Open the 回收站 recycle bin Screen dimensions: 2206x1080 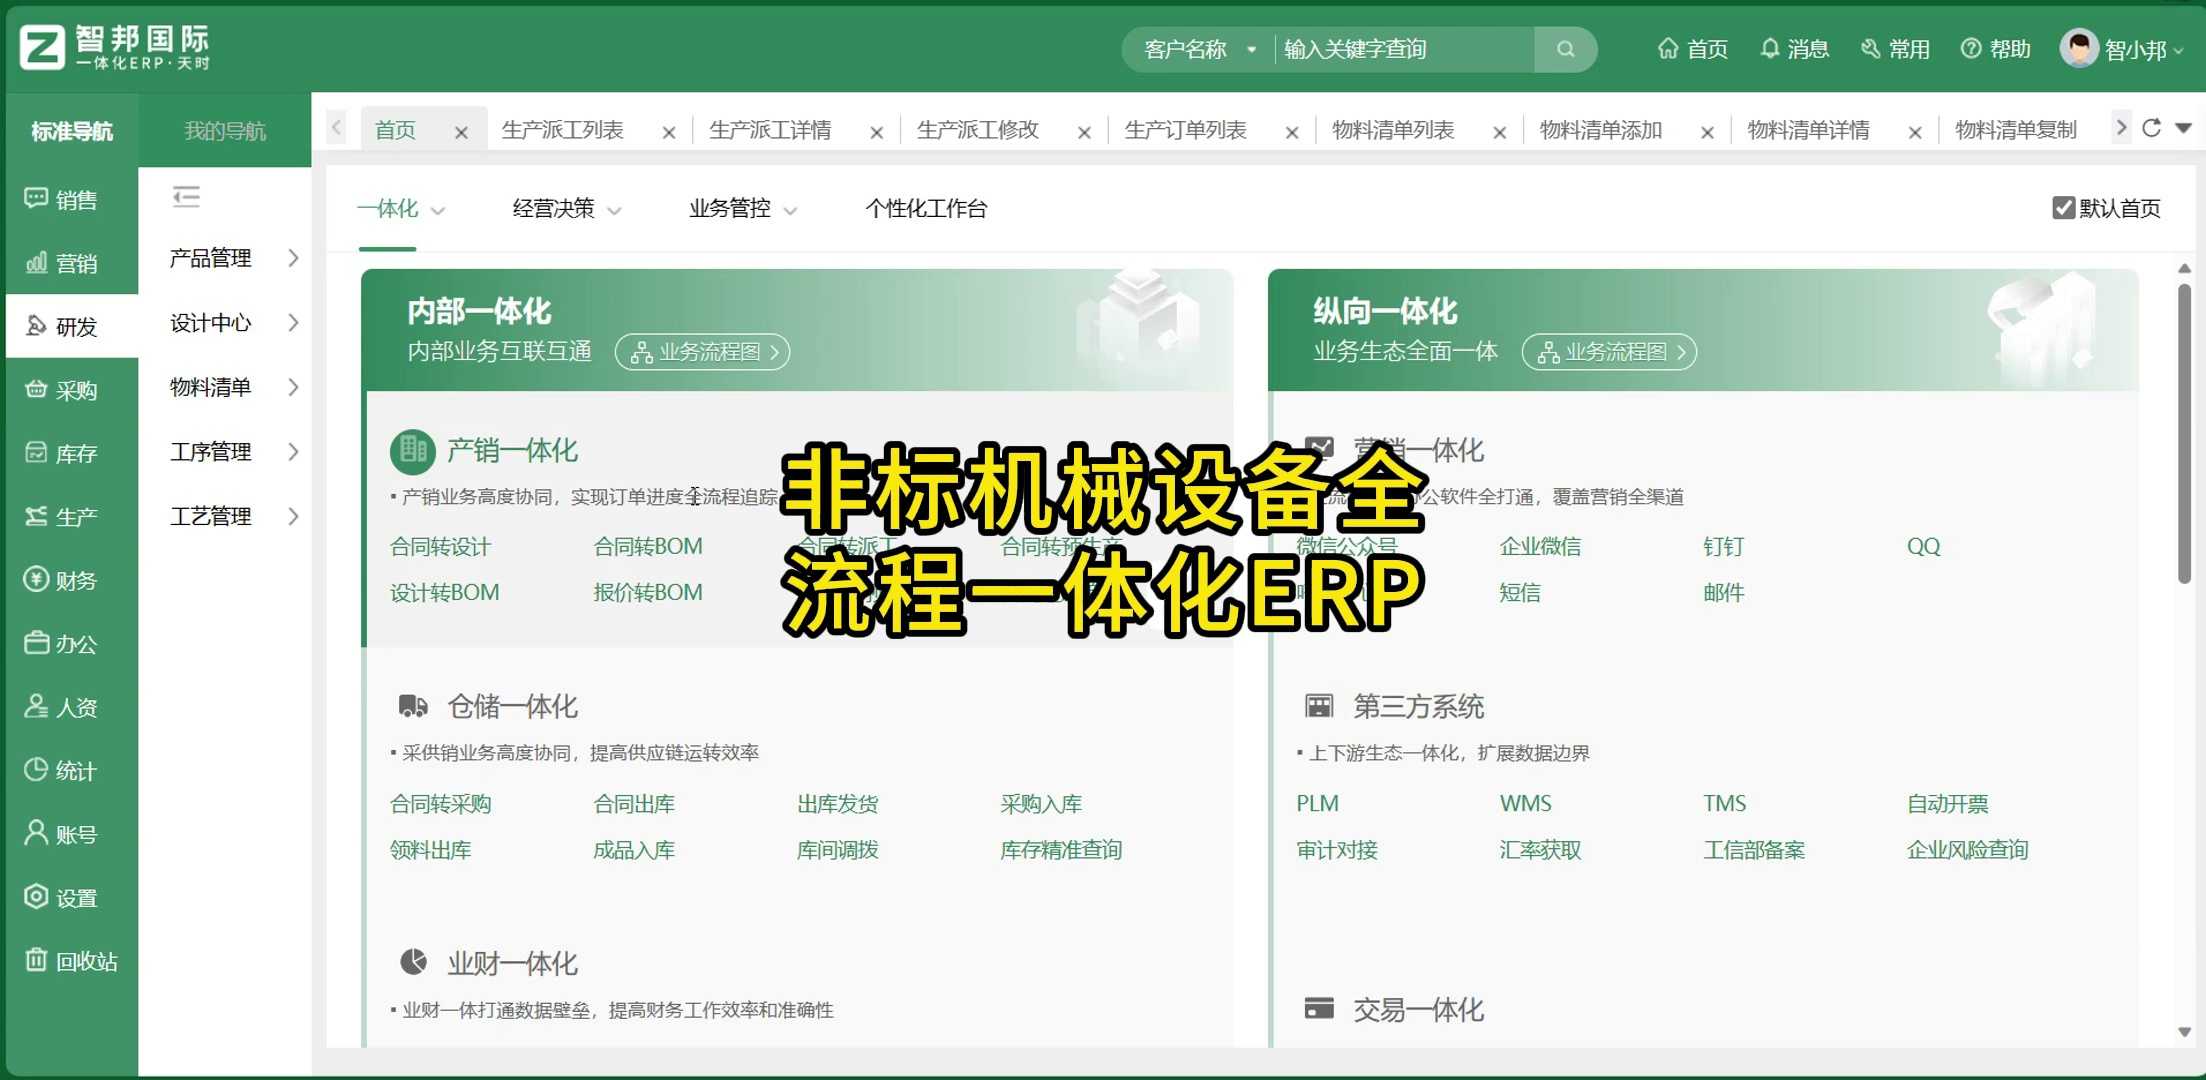tap(72, 961)
